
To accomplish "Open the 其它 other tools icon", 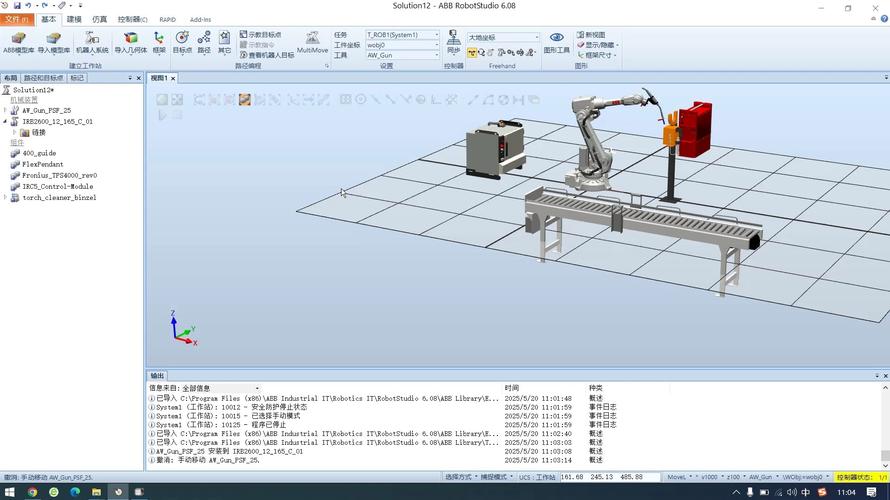I will pyautogui.click(x=225, y=43).
